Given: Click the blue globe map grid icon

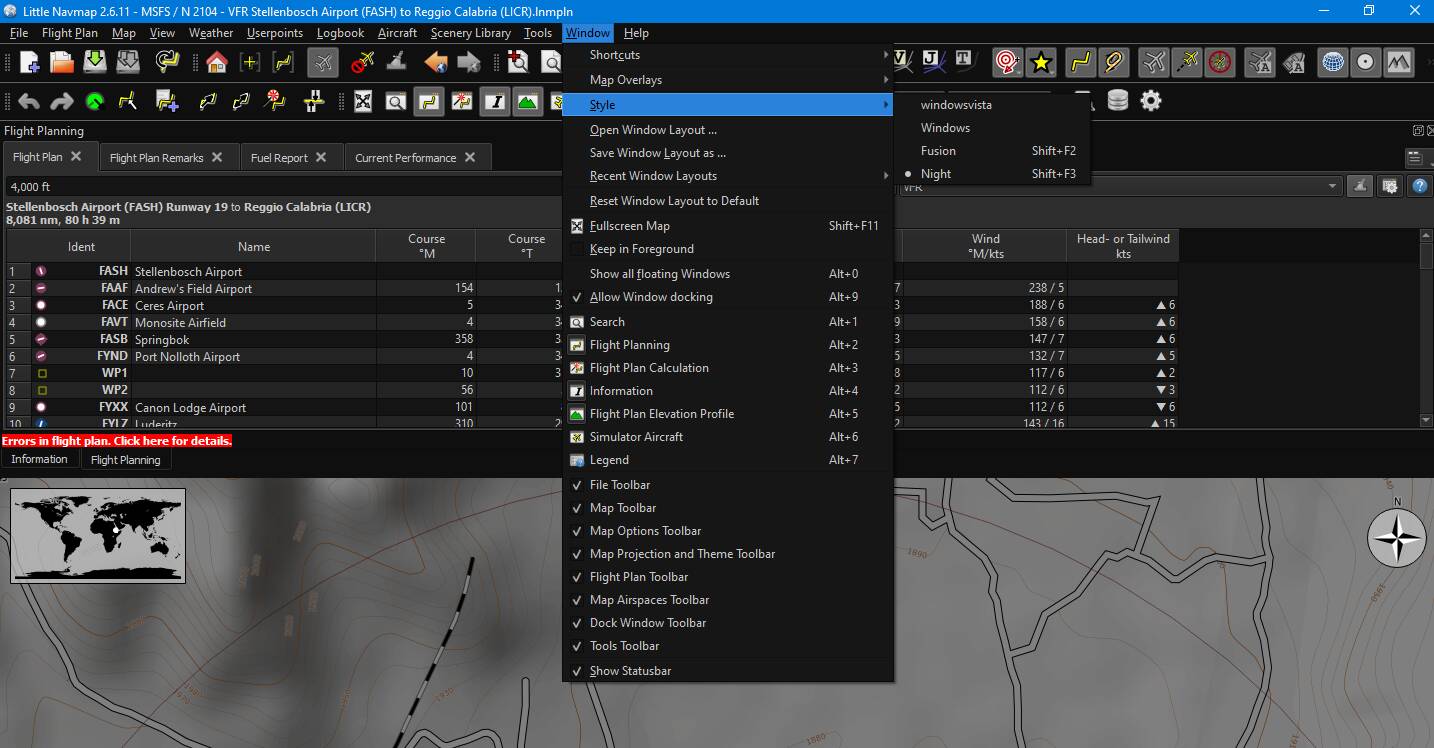Looking at the screenshot, I should coord(1332,62).
